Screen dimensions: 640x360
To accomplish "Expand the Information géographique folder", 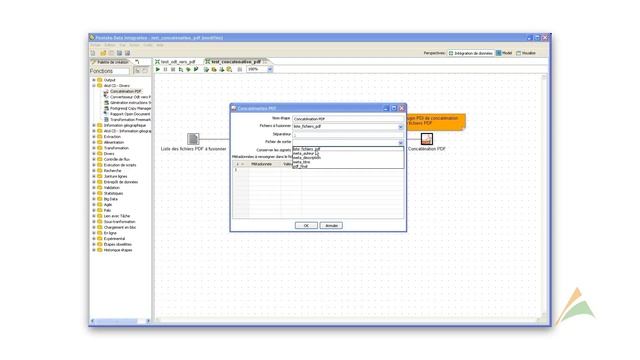I will [x=94, y=125].
